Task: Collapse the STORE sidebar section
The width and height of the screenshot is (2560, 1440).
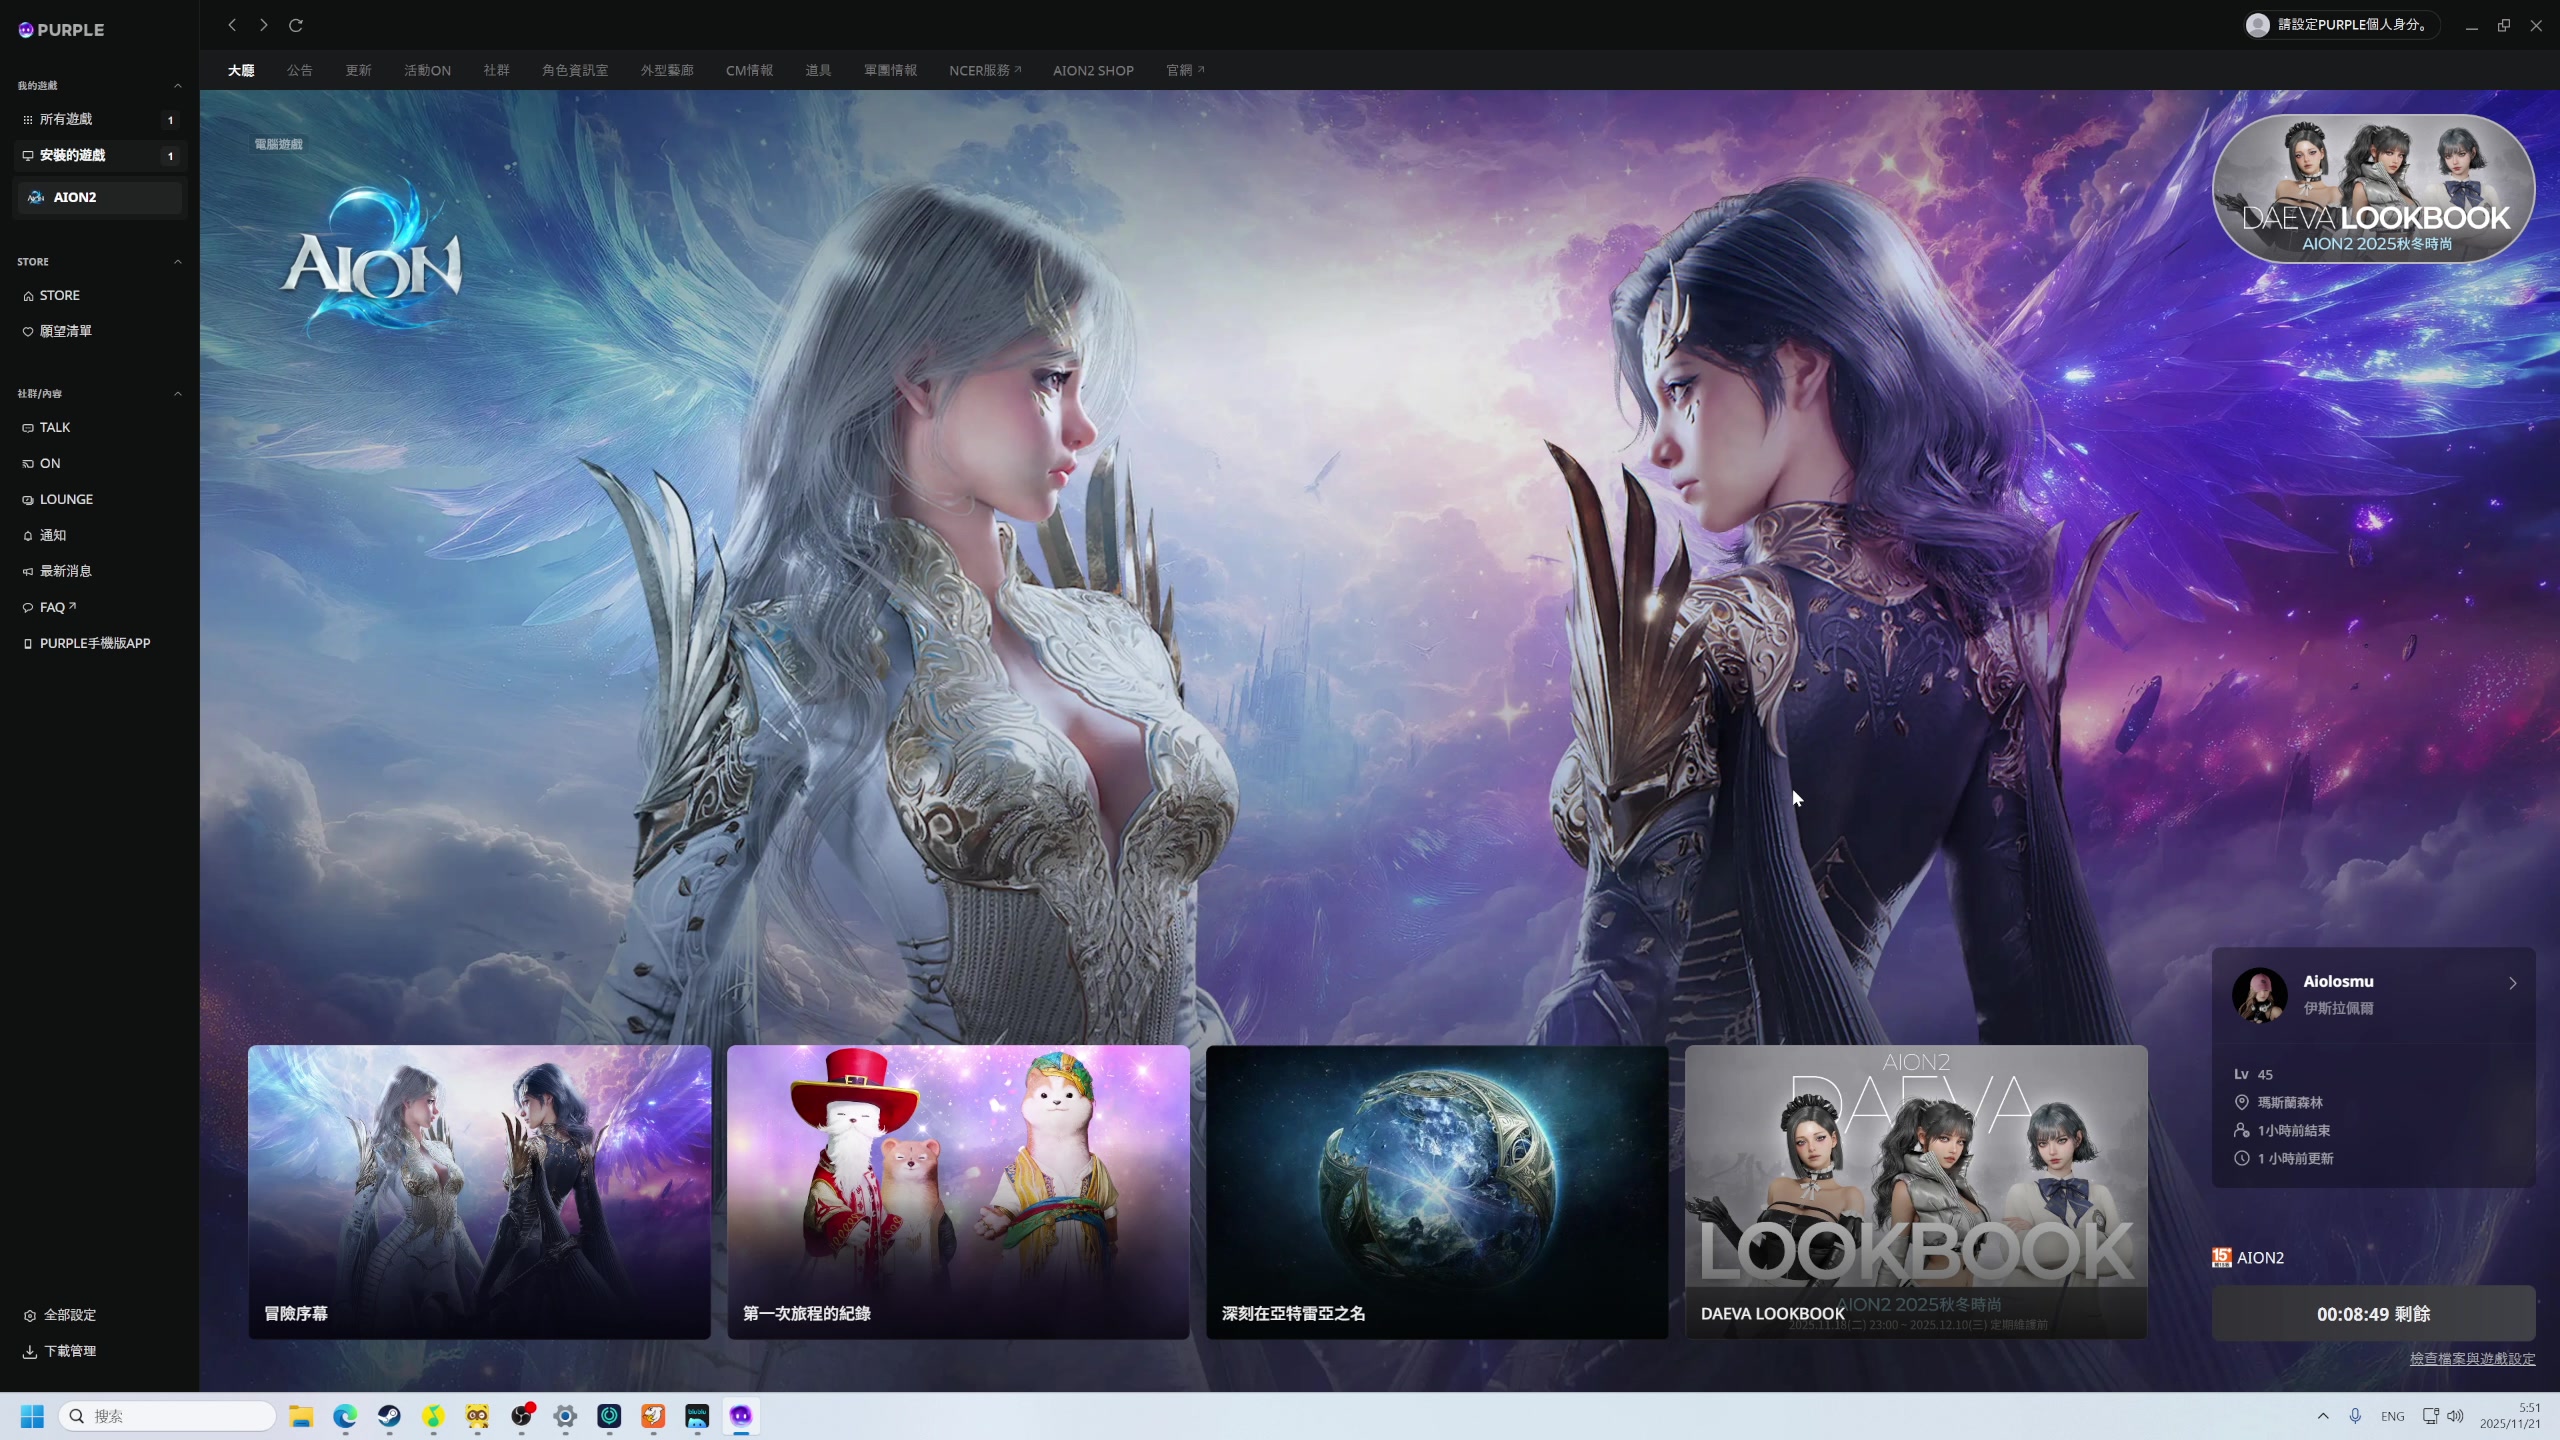Action: pos(178,262)
